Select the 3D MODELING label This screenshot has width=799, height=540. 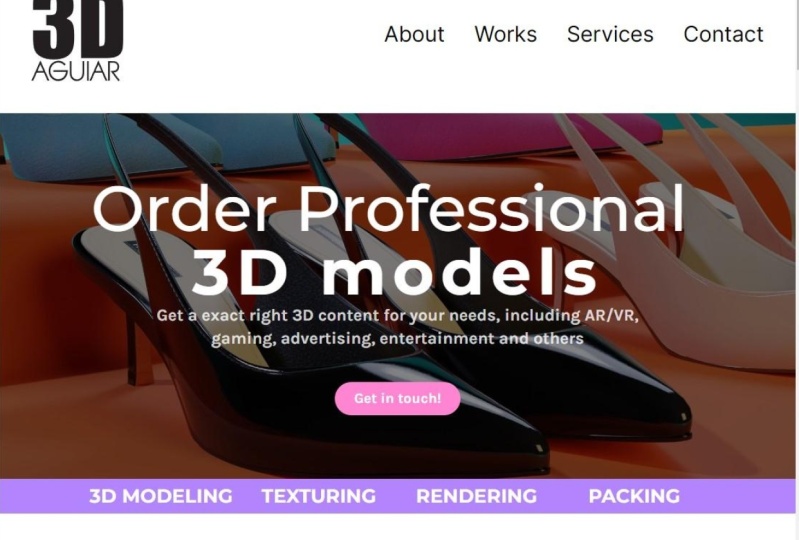161,496
